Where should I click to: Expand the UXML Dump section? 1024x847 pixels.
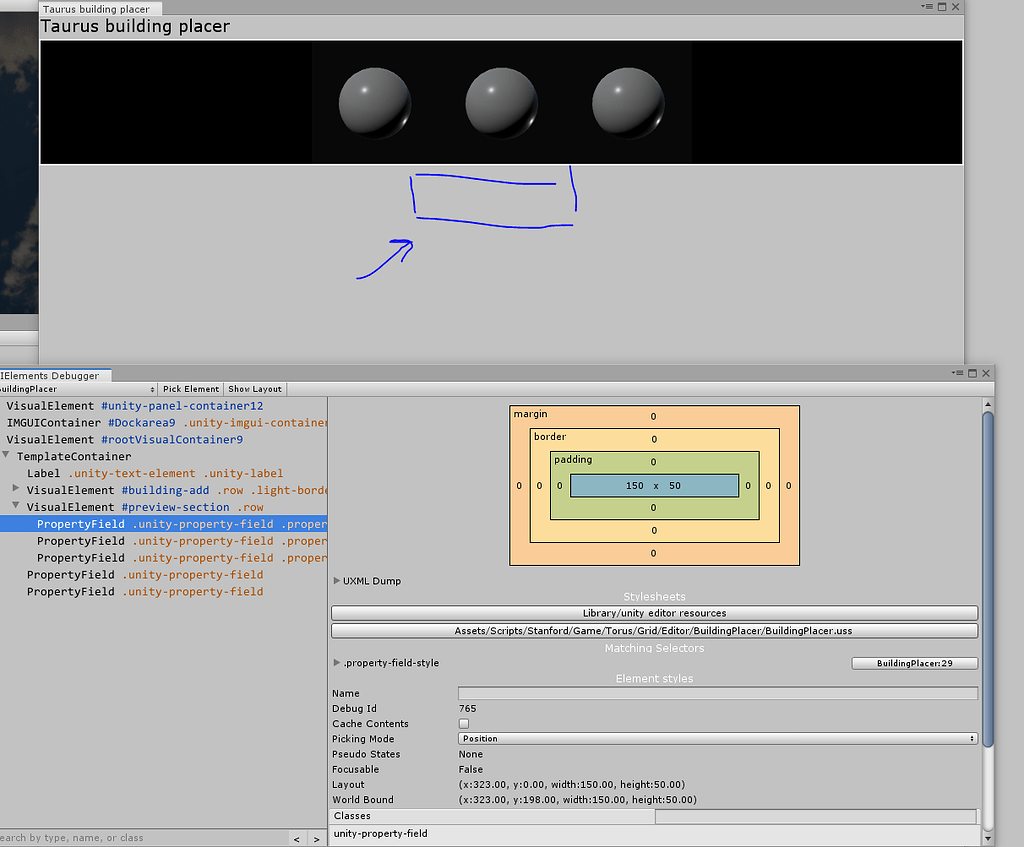click(x=338, y=580)
